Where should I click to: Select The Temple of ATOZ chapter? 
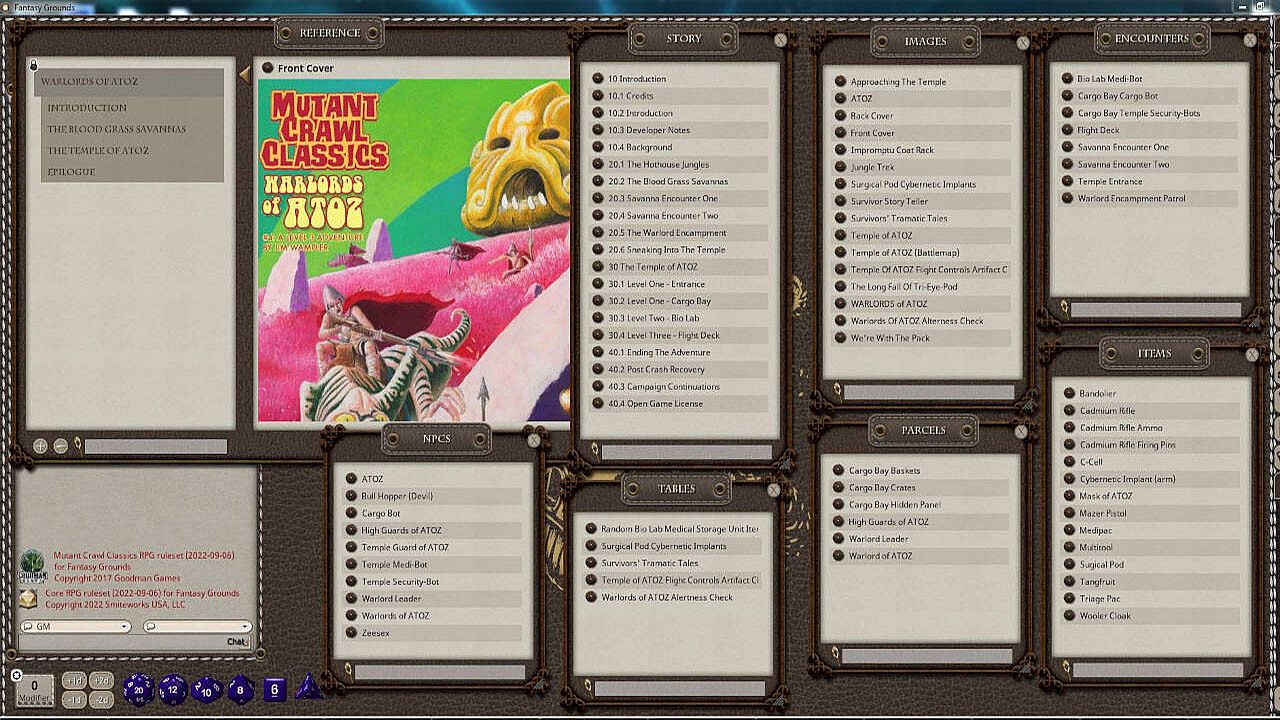pyautogui.click(x=98, y=150)
